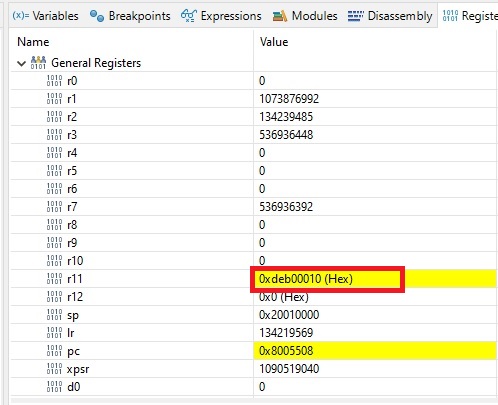Click sp value 0x20010000
Image resolution: width=498 pixels, height=405 pixels.
289,315
